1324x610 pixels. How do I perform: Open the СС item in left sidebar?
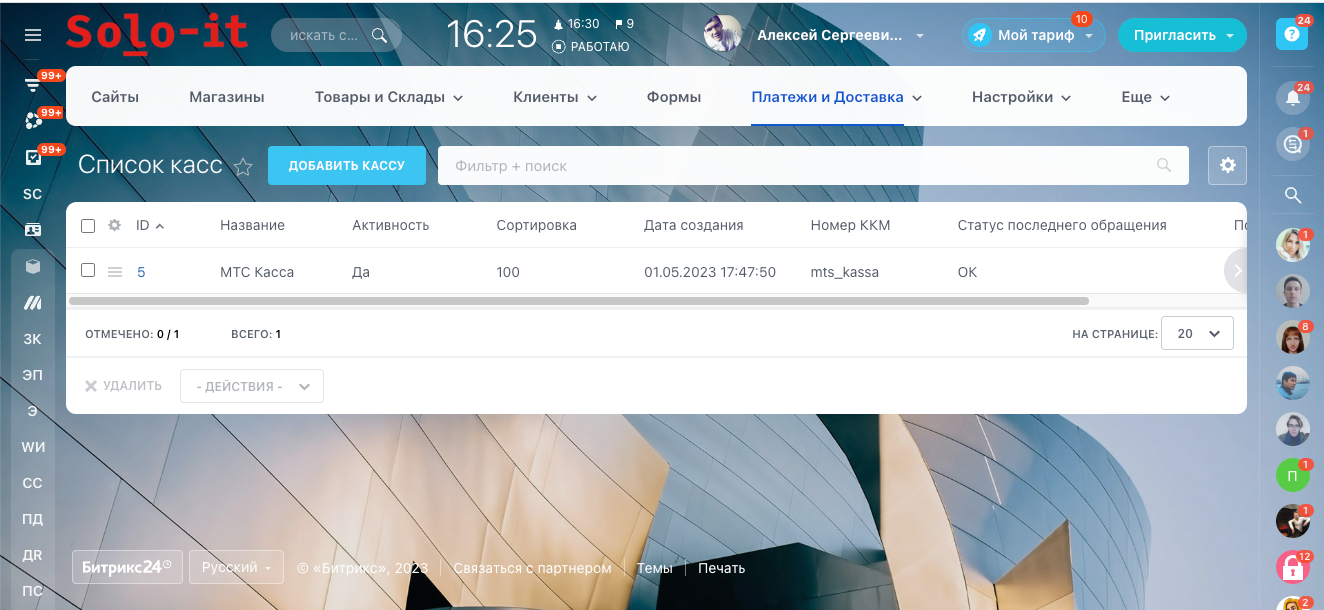[33, 483]
